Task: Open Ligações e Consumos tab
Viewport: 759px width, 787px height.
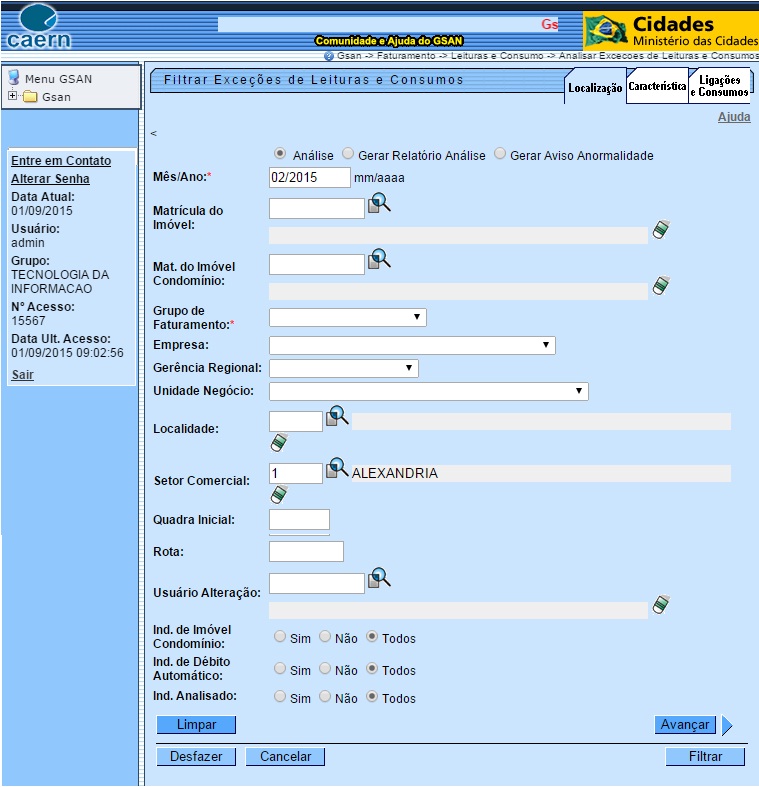Action: pos(722,87)
